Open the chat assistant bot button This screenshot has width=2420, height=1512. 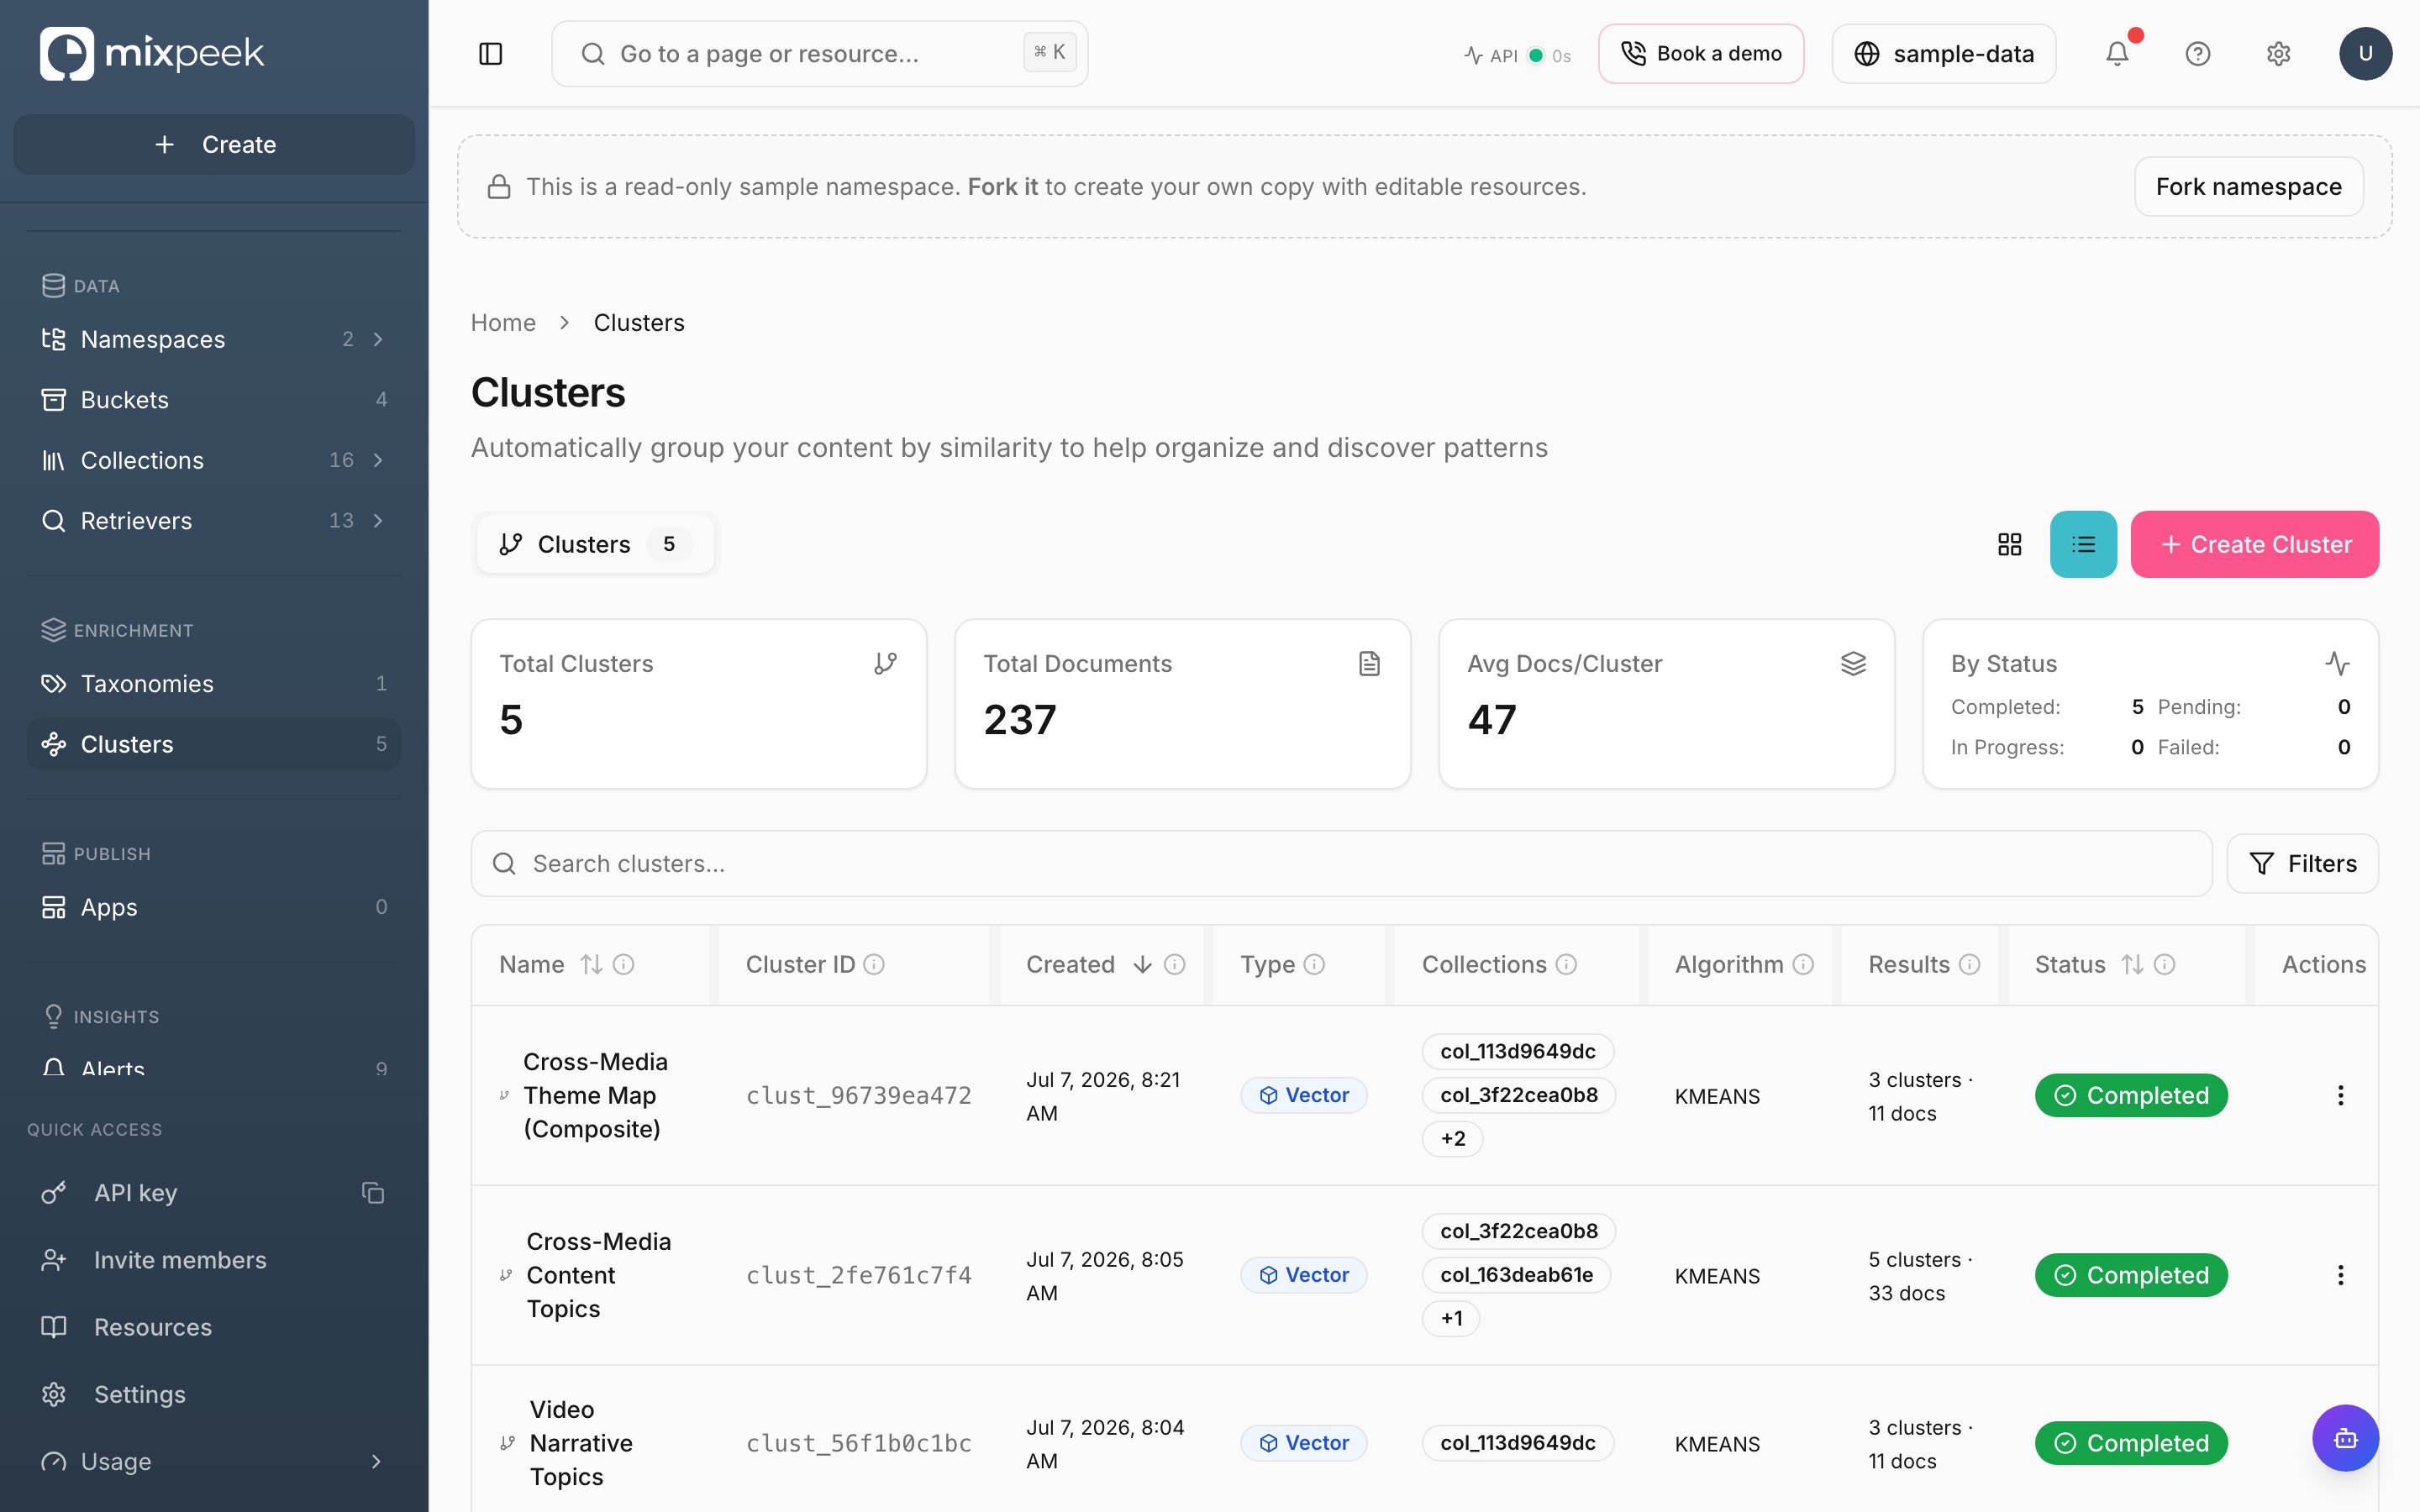(x=2345, y=1438)
